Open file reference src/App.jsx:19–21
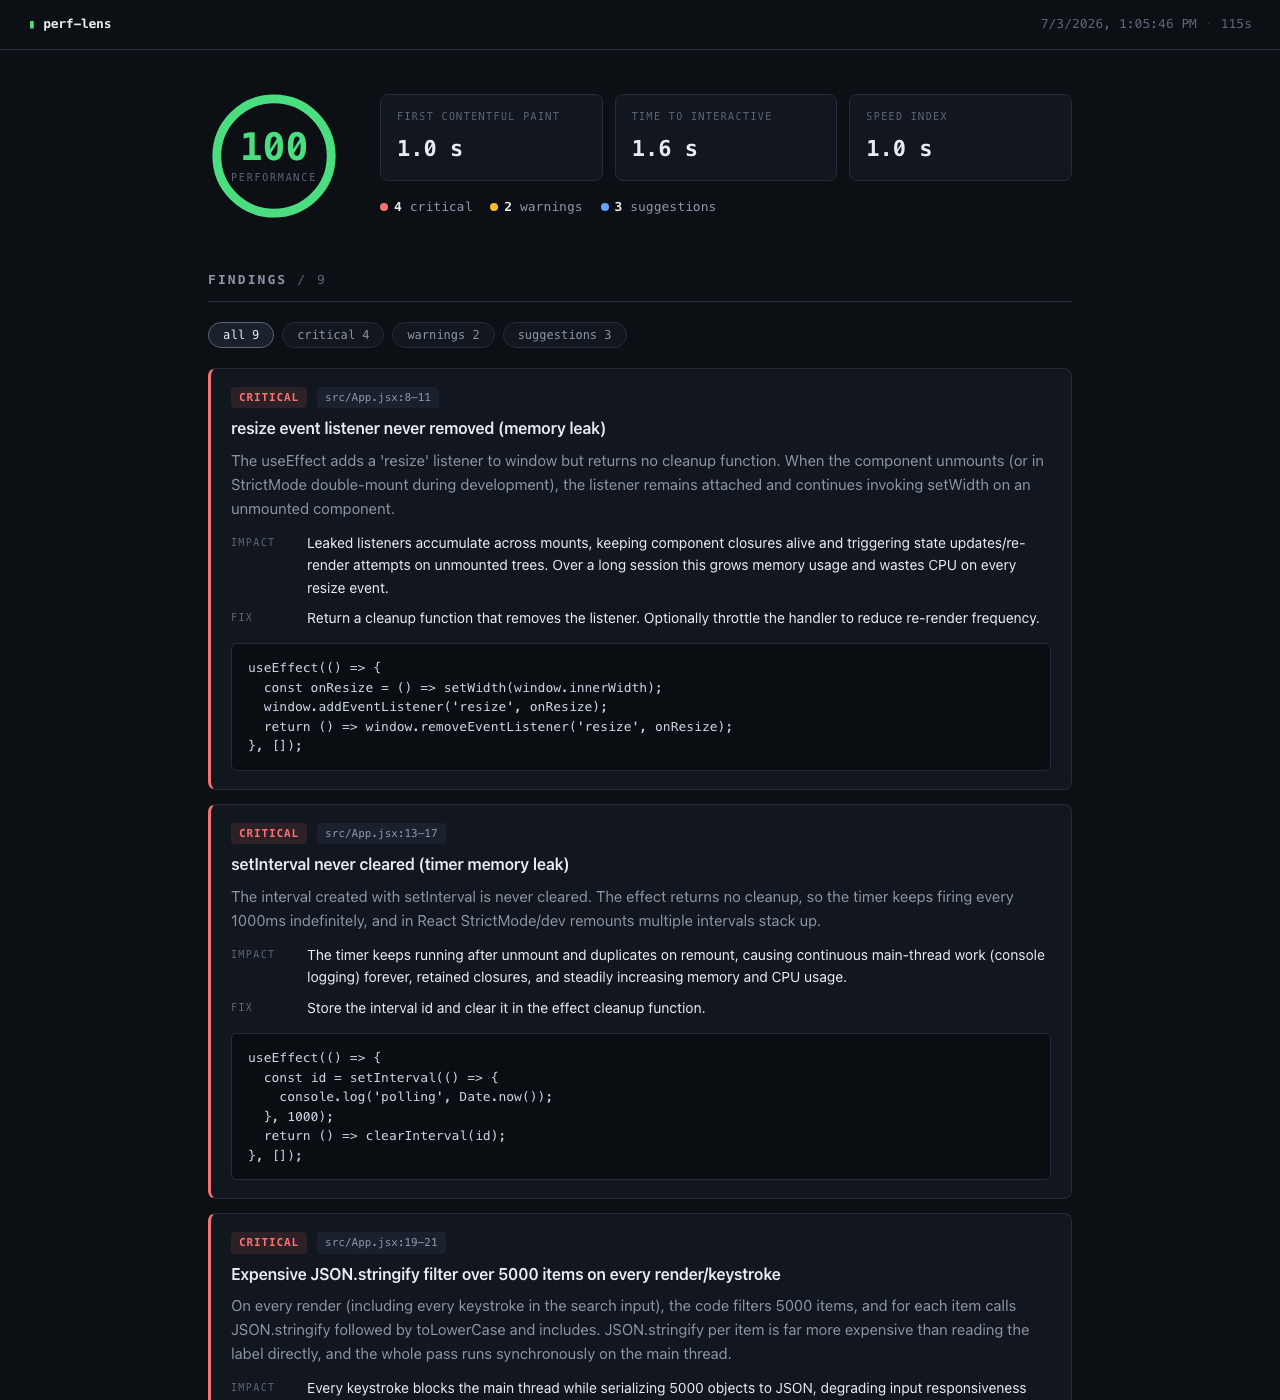1280x1400 pixels. coord(381,1242)
